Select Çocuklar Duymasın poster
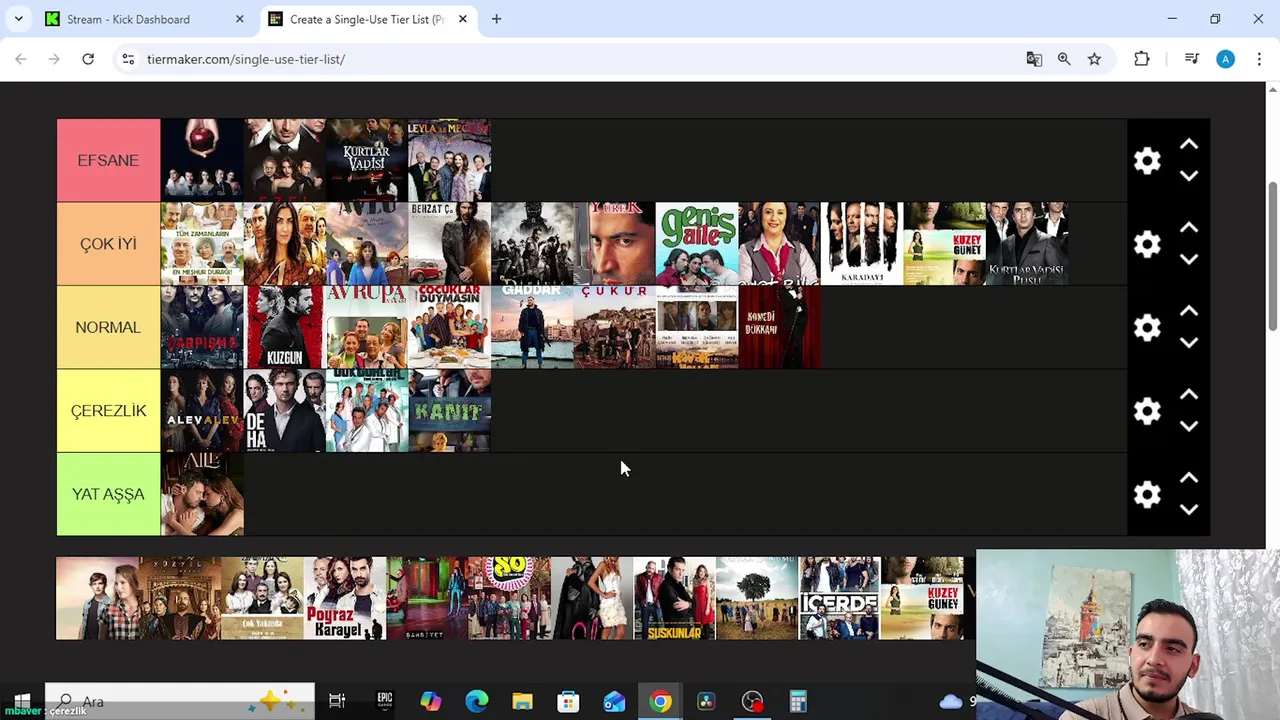The width and height of the screenshot is (1280, 720). (449, 327)
